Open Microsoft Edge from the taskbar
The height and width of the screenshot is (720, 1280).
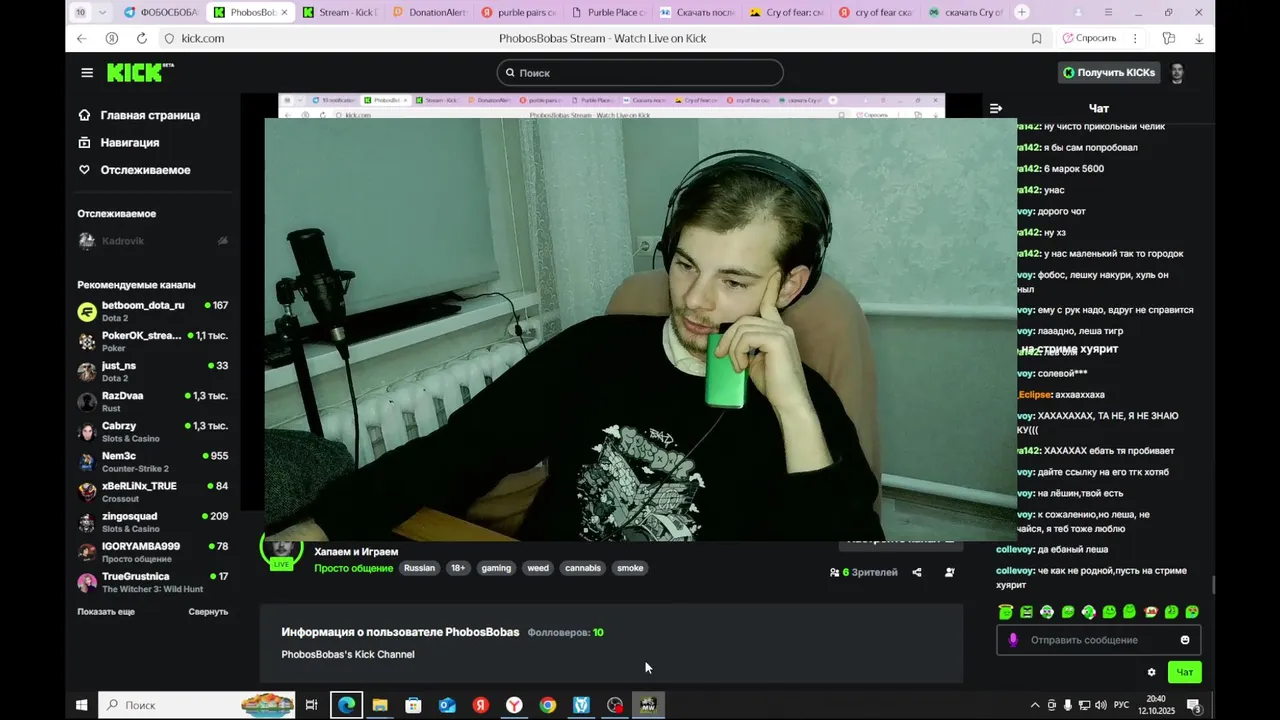[x=346, y=705]
